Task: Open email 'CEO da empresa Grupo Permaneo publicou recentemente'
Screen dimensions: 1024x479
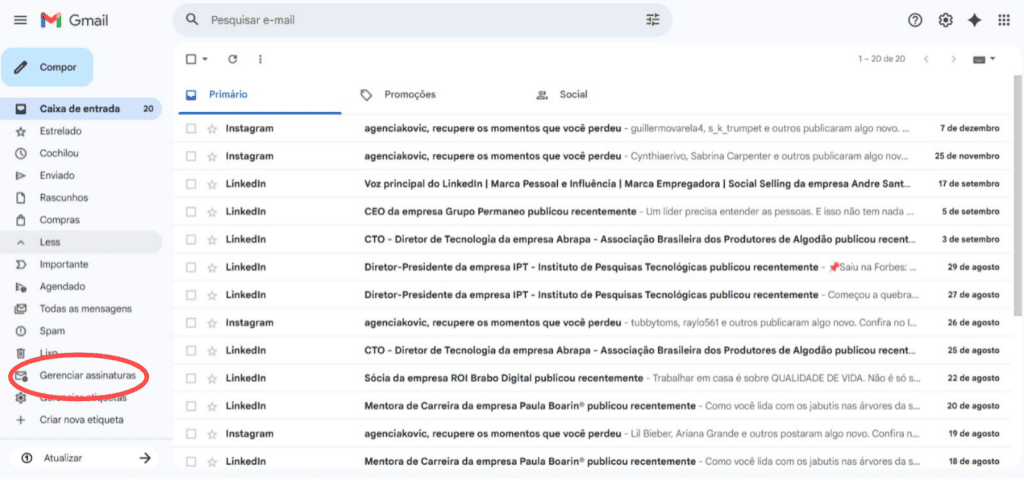Action: point(500,212)
